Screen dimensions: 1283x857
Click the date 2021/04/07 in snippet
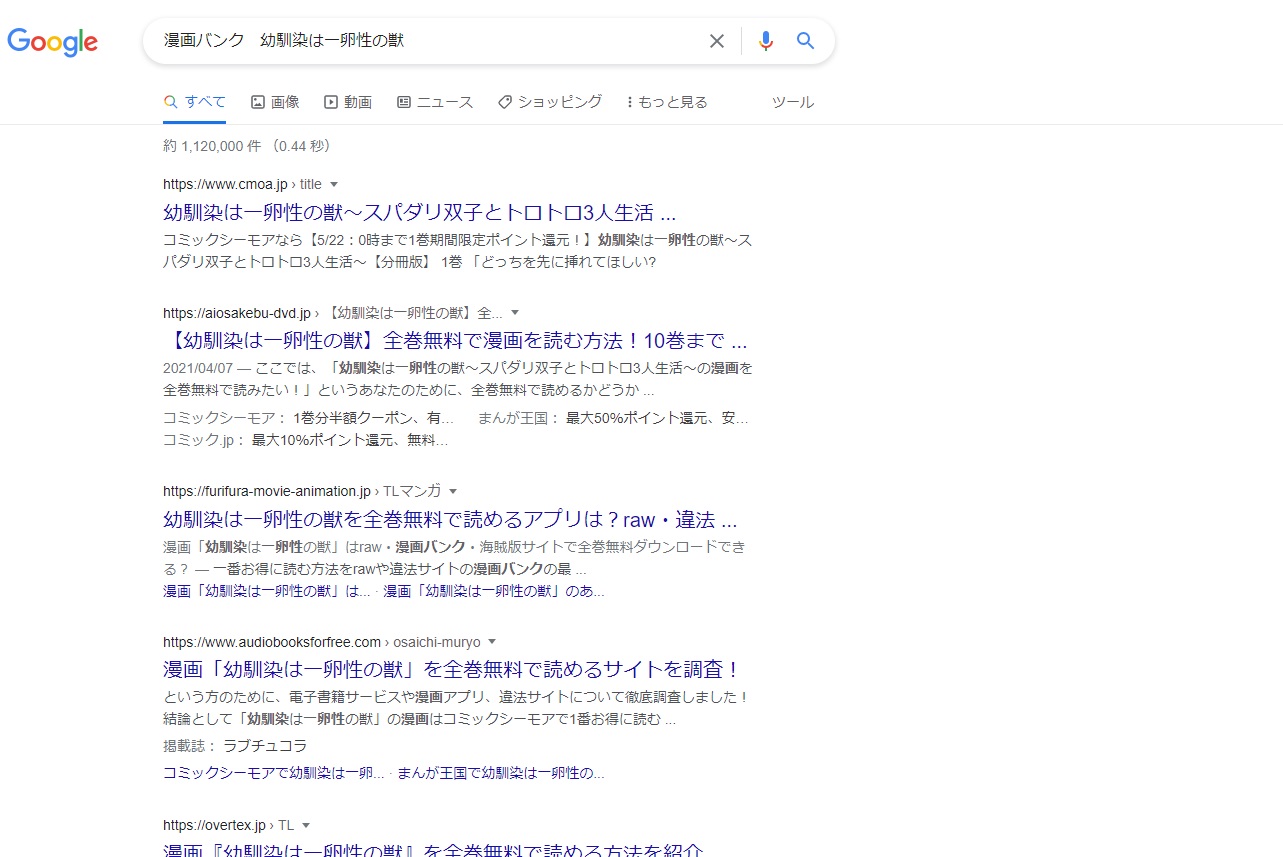(198, 367)
